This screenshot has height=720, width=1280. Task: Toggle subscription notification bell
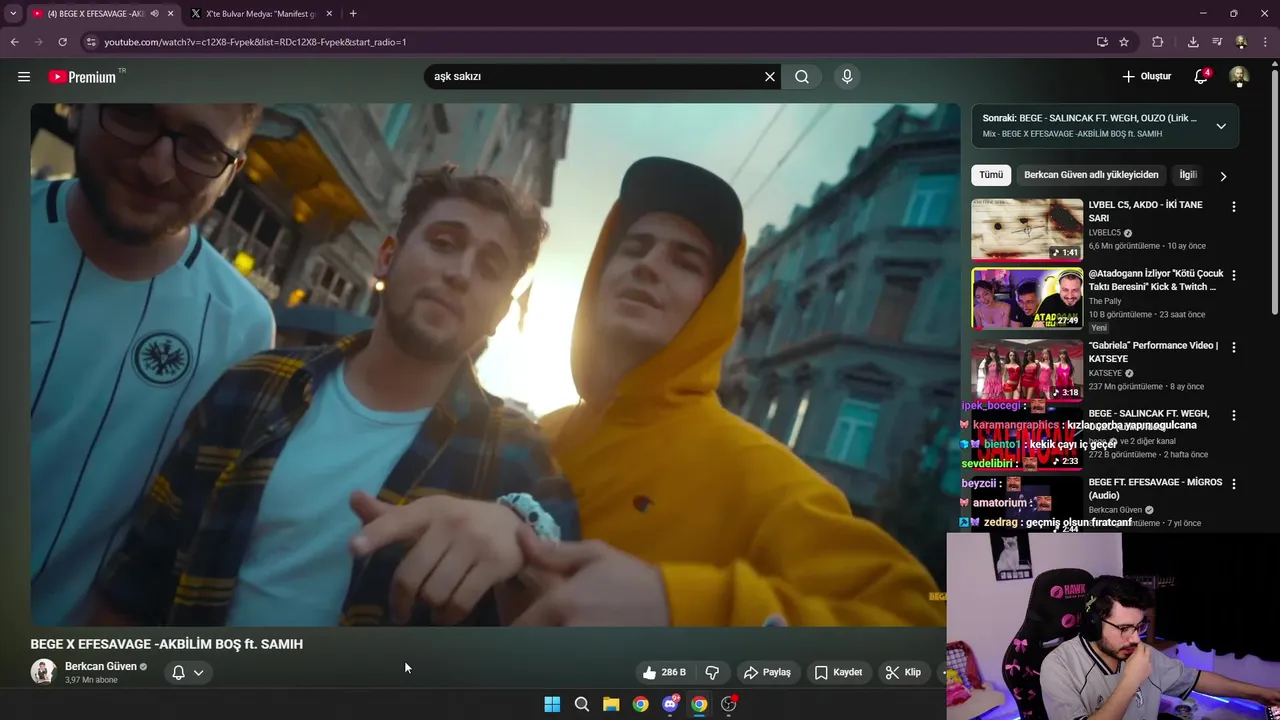178,672
